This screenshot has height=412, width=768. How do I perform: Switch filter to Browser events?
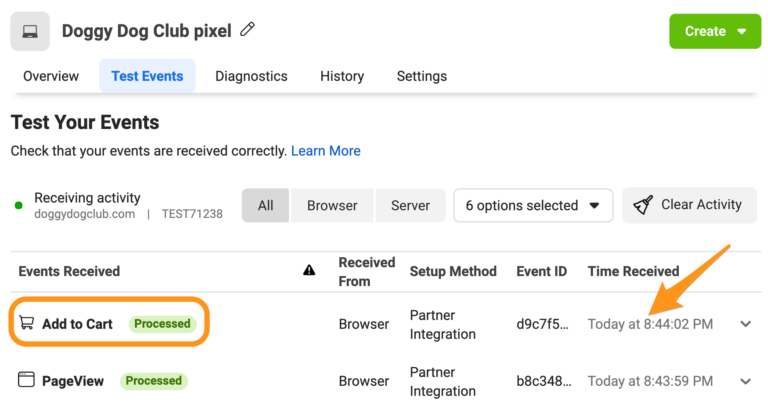(332, 205)
